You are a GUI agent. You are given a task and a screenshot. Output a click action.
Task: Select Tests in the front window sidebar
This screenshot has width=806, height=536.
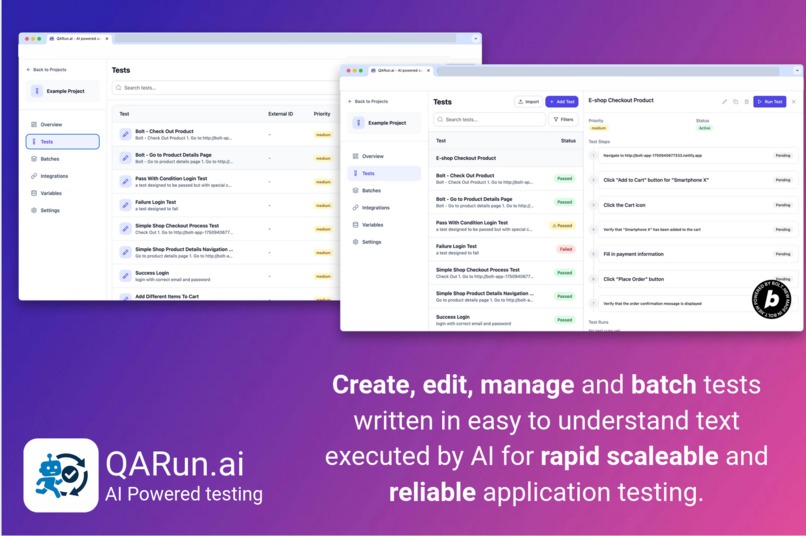coord(384,173)
